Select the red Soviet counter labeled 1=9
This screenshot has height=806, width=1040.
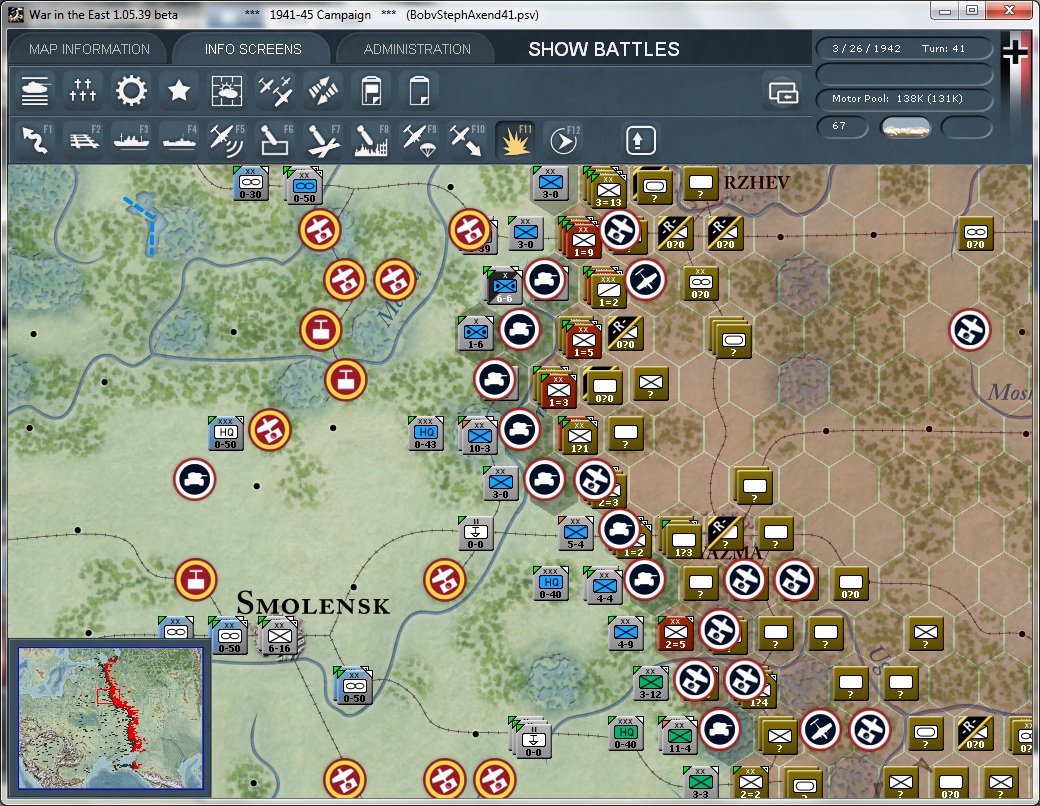pyautogui.click(x=582, y=237)
